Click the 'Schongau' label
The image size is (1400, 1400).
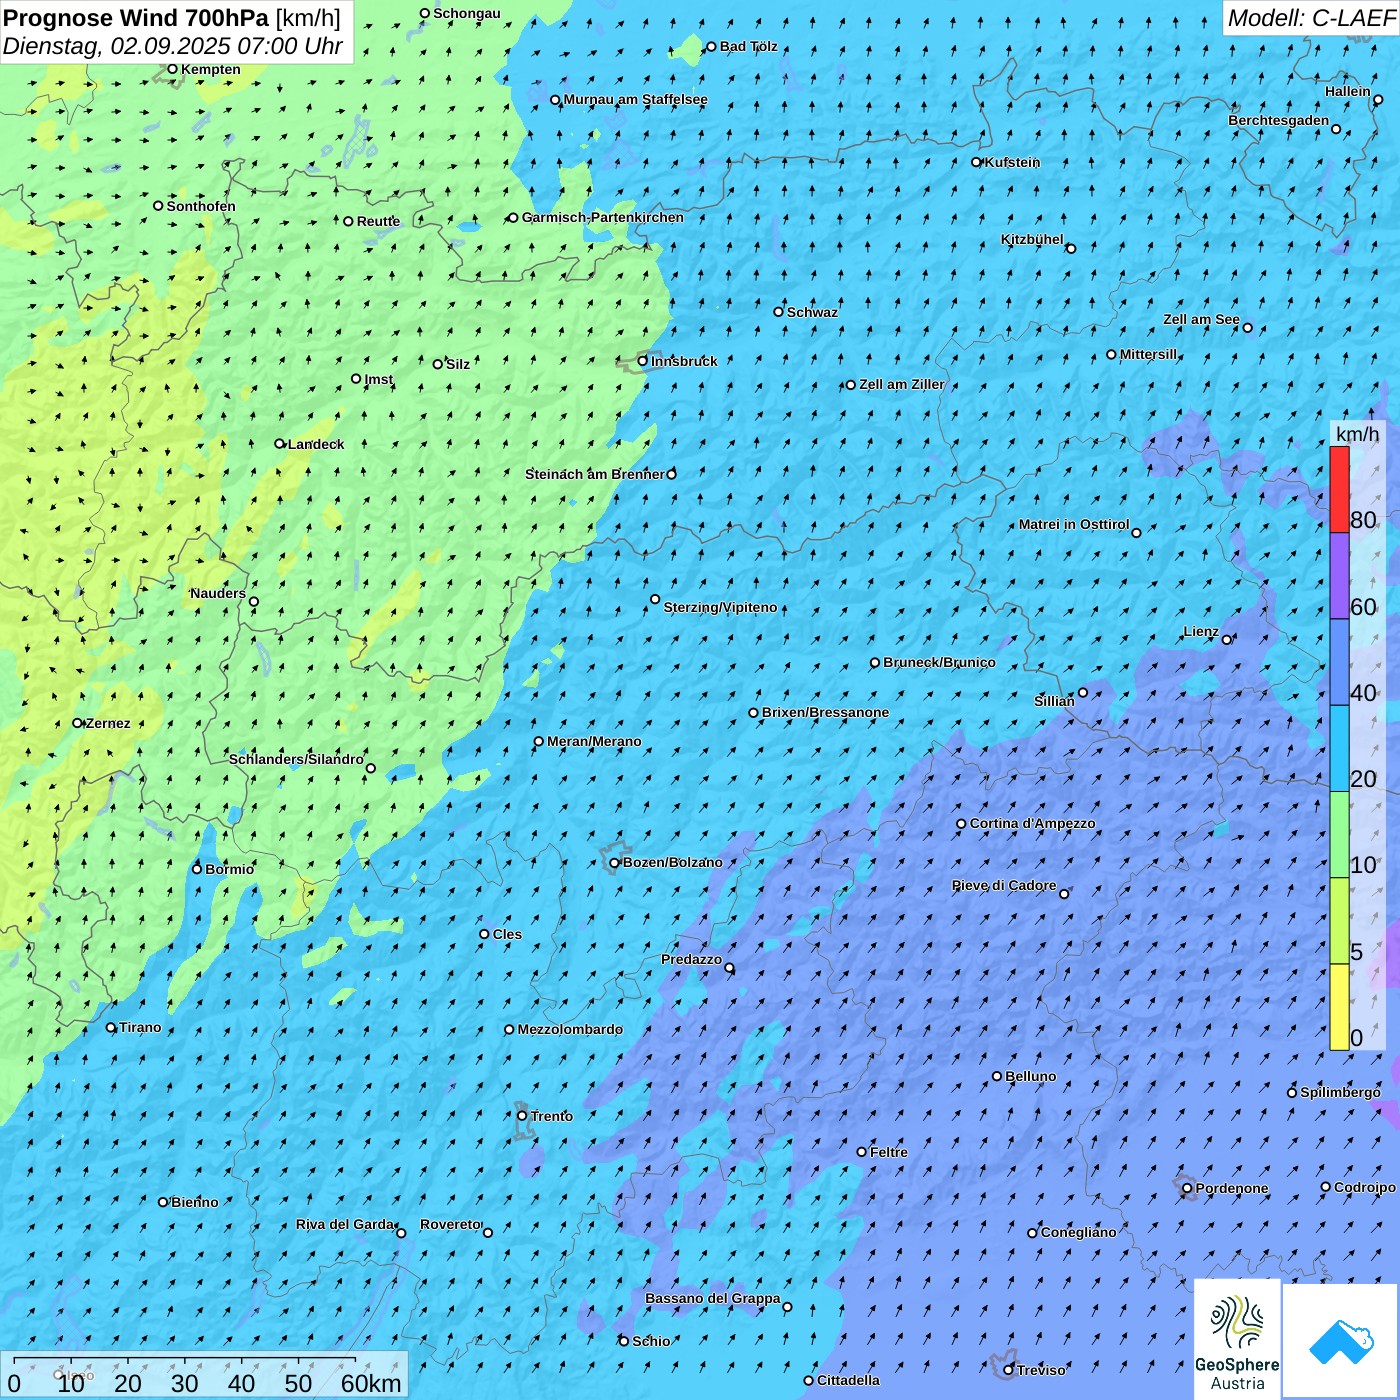point(467,14)
